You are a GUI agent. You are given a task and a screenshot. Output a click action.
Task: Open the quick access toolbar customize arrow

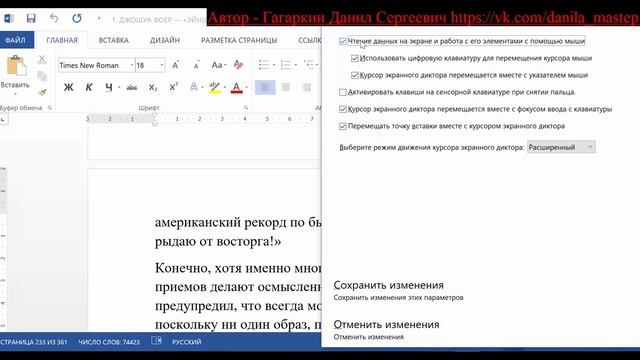click(99, 18)
